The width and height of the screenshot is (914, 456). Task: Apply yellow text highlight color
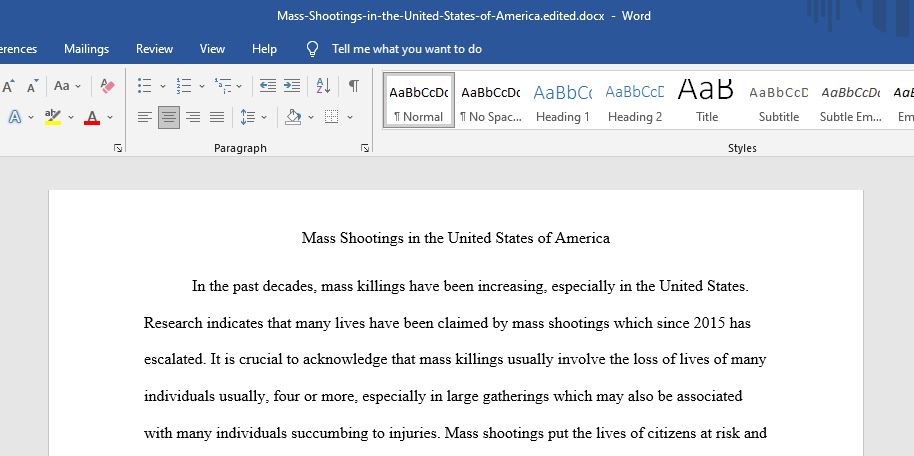(53, 117)
